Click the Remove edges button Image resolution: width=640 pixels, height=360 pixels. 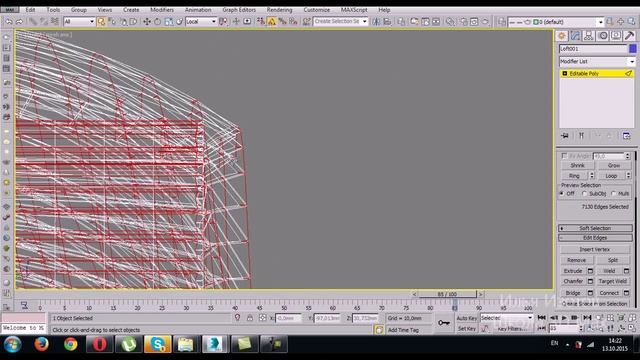tap(576, 260)
